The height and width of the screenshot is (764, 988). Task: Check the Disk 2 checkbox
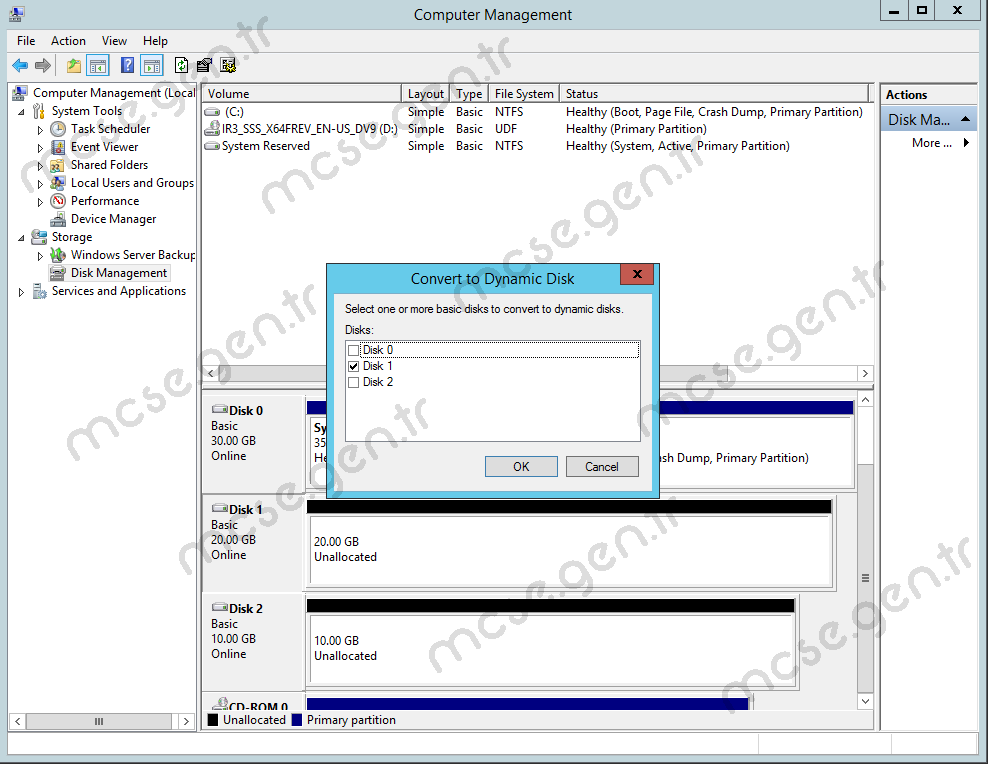353,382
